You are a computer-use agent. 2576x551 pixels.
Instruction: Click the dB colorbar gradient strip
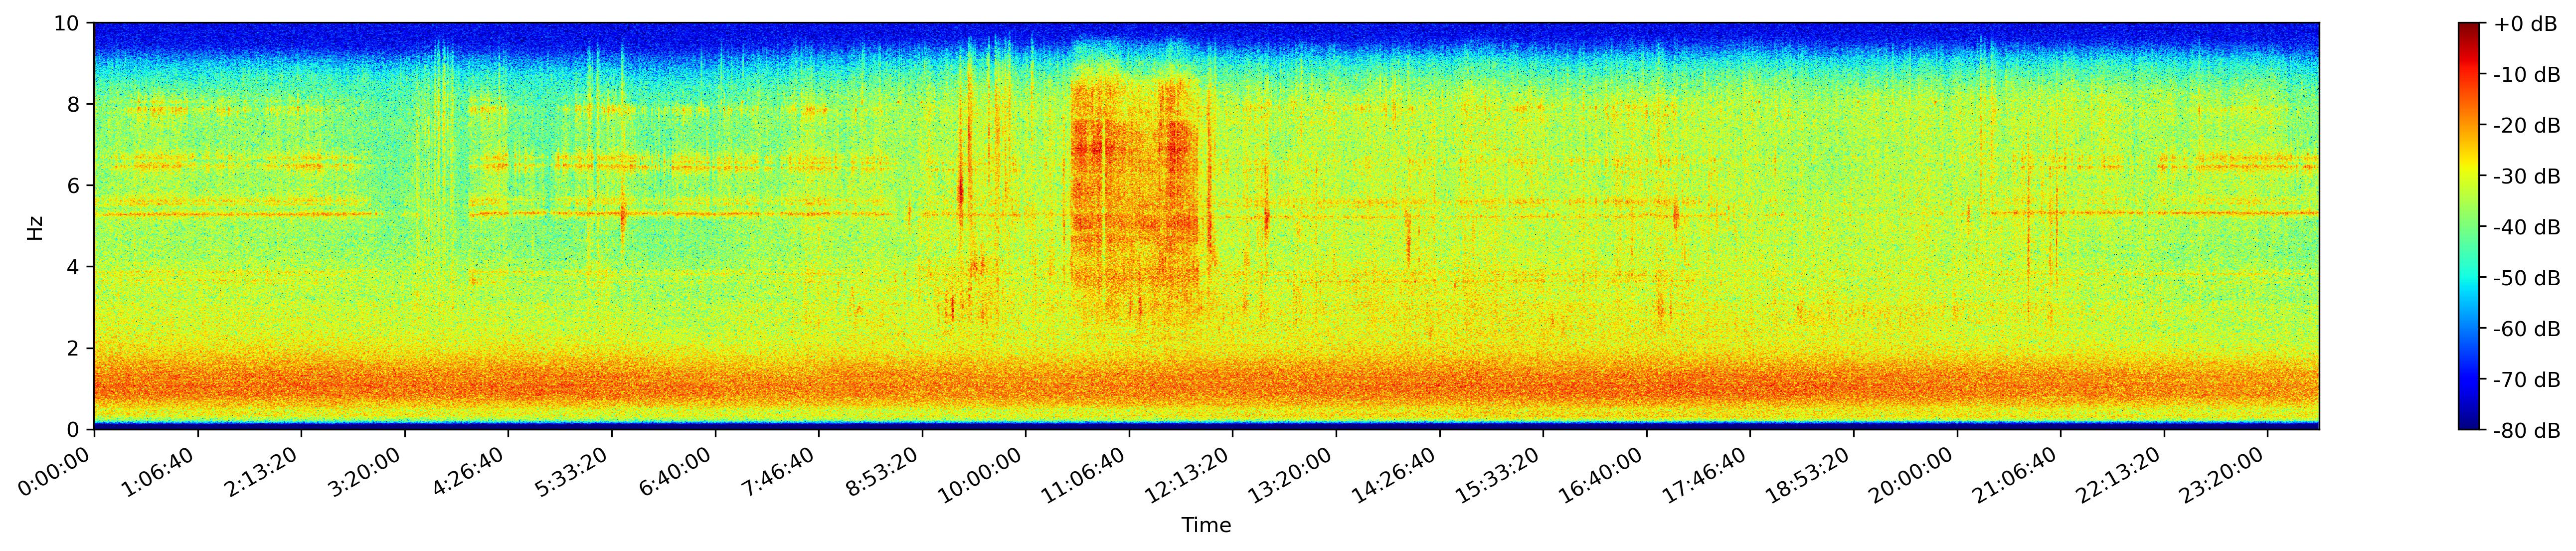click(2469, 226)
